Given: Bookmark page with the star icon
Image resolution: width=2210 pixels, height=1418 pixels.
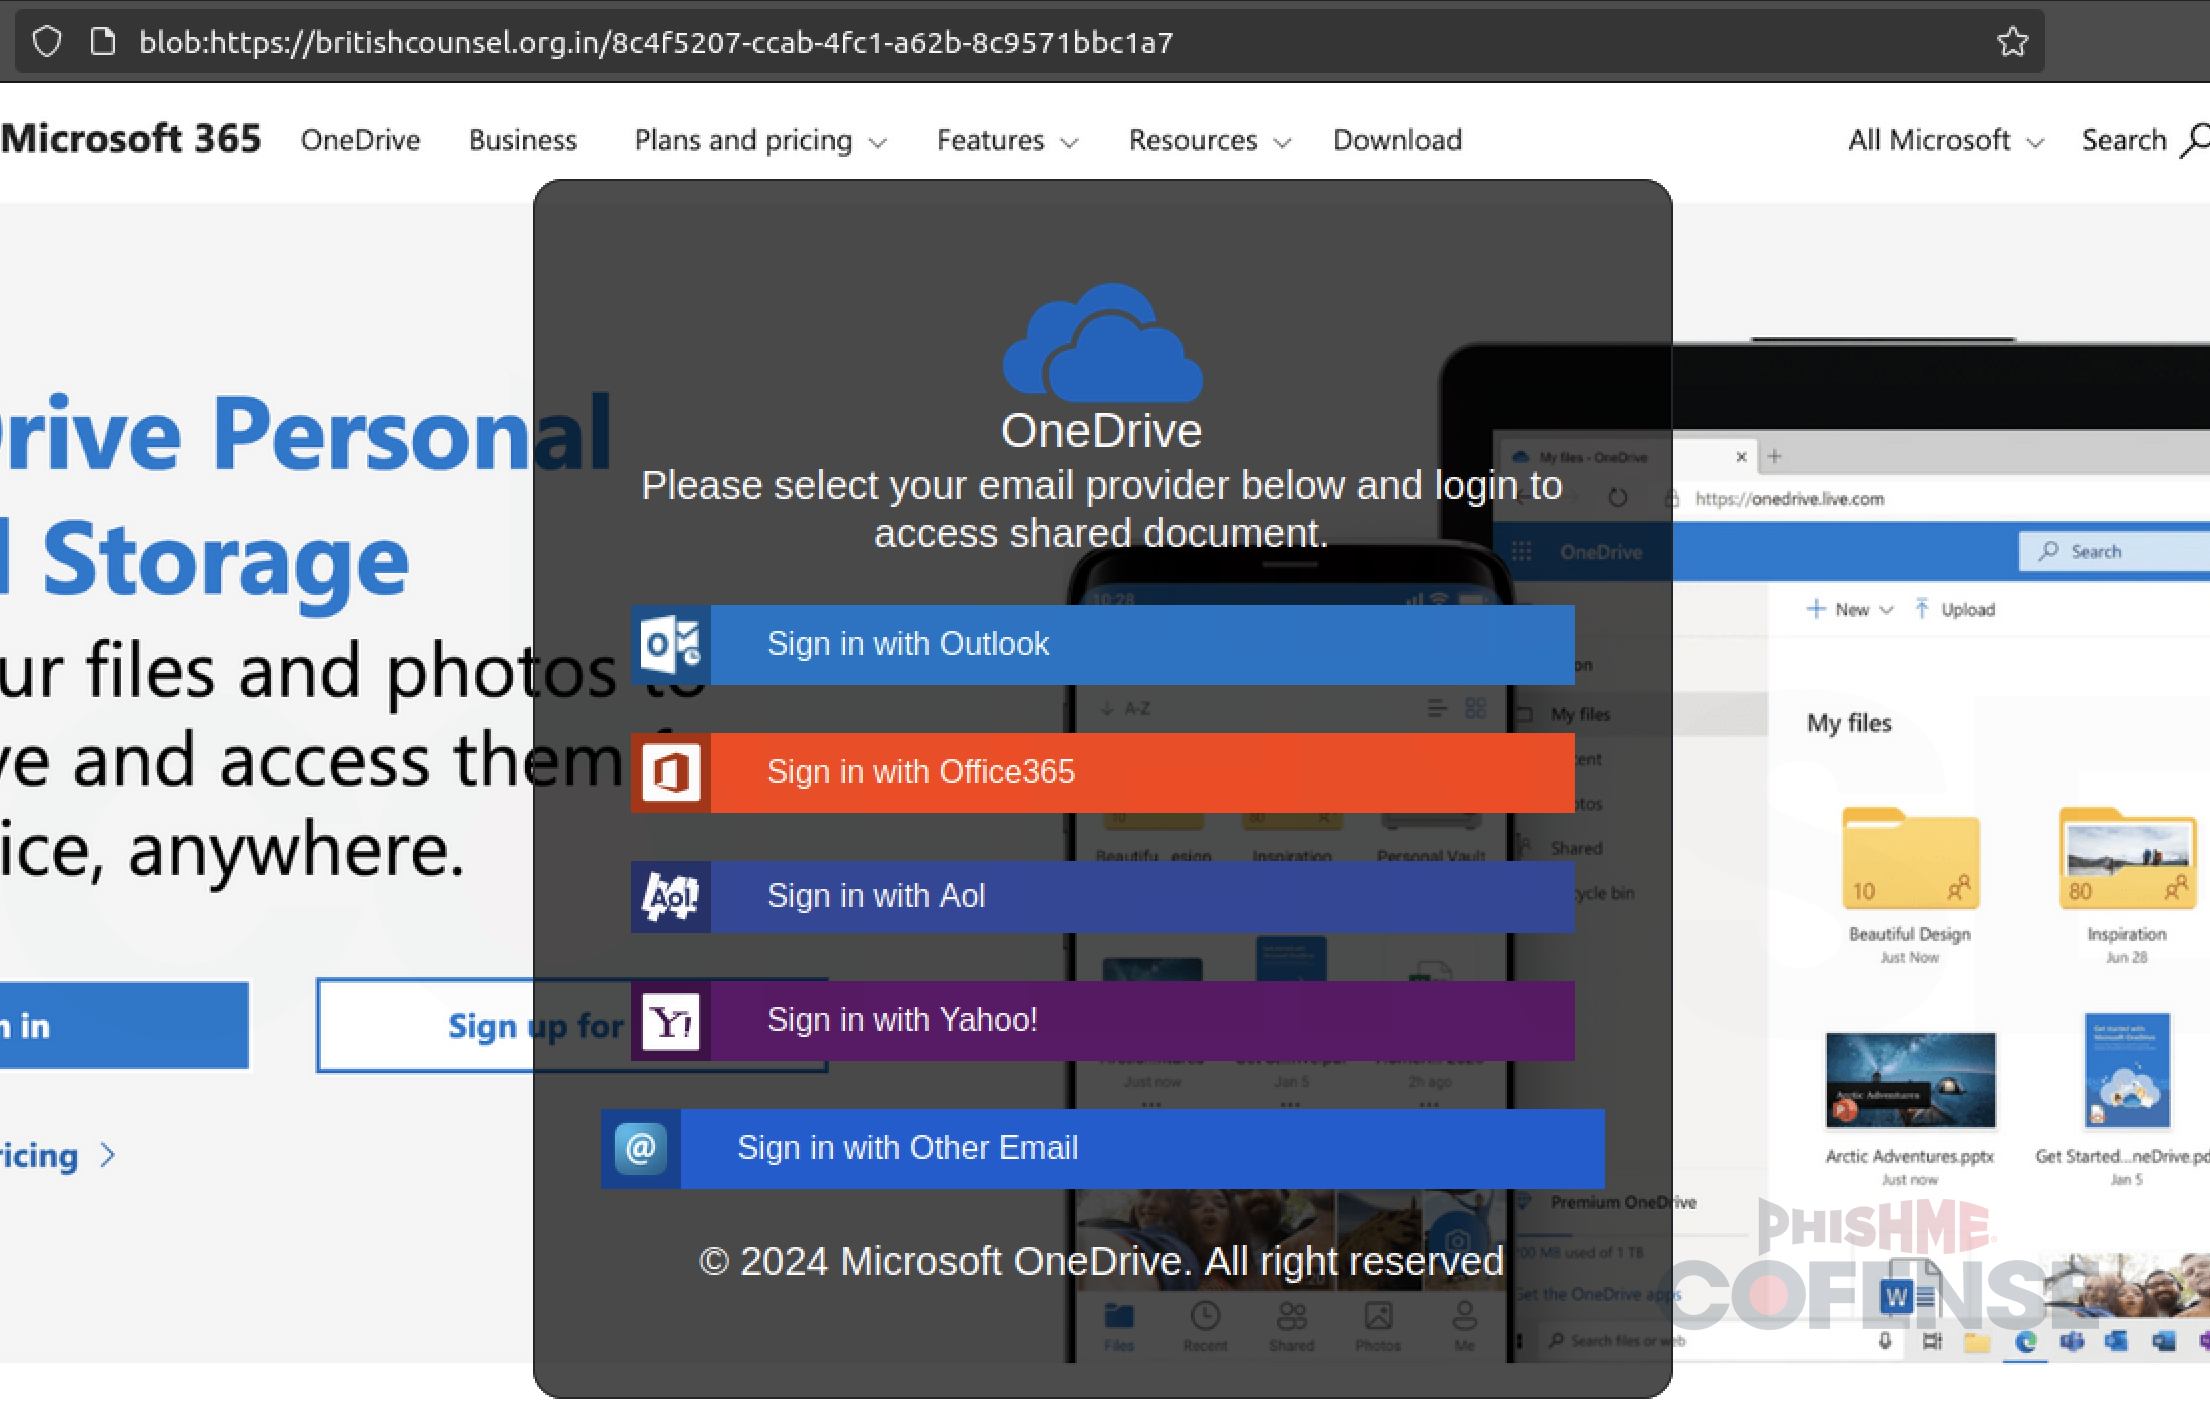Looking at the screenshot, I should (x=2012, y=42).
